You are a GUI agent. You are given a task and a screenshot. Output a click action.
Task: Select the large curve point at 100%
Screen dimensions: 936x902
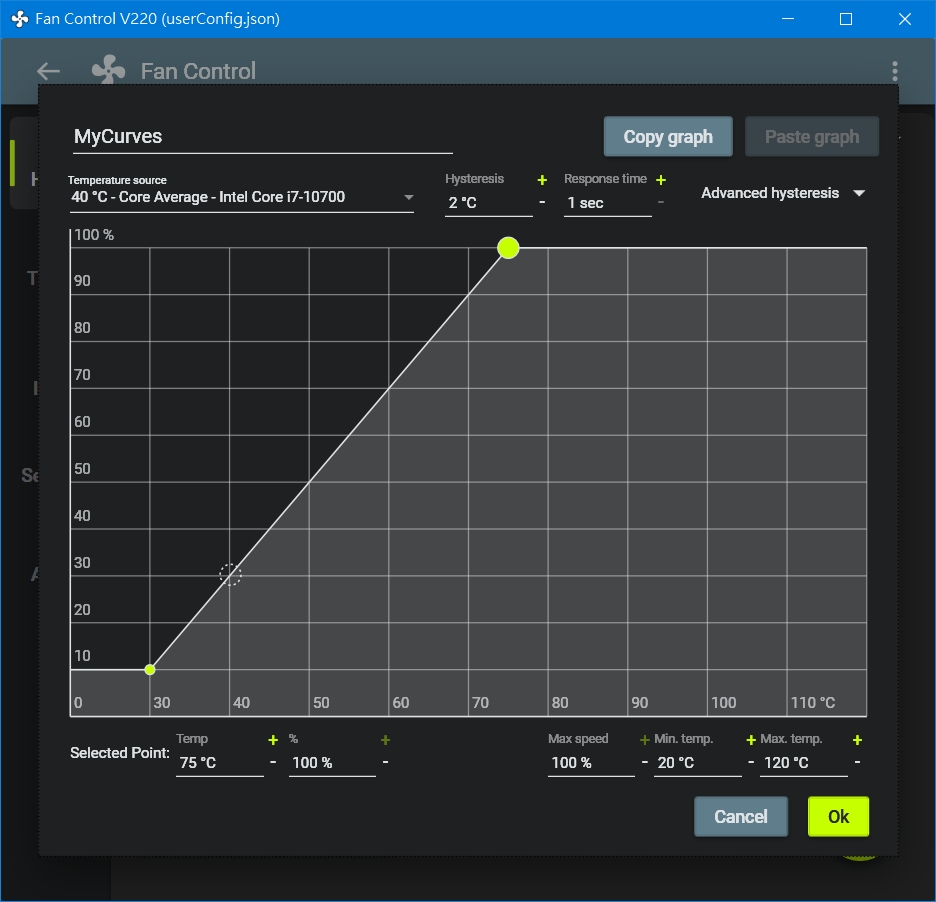pos(508,248)
